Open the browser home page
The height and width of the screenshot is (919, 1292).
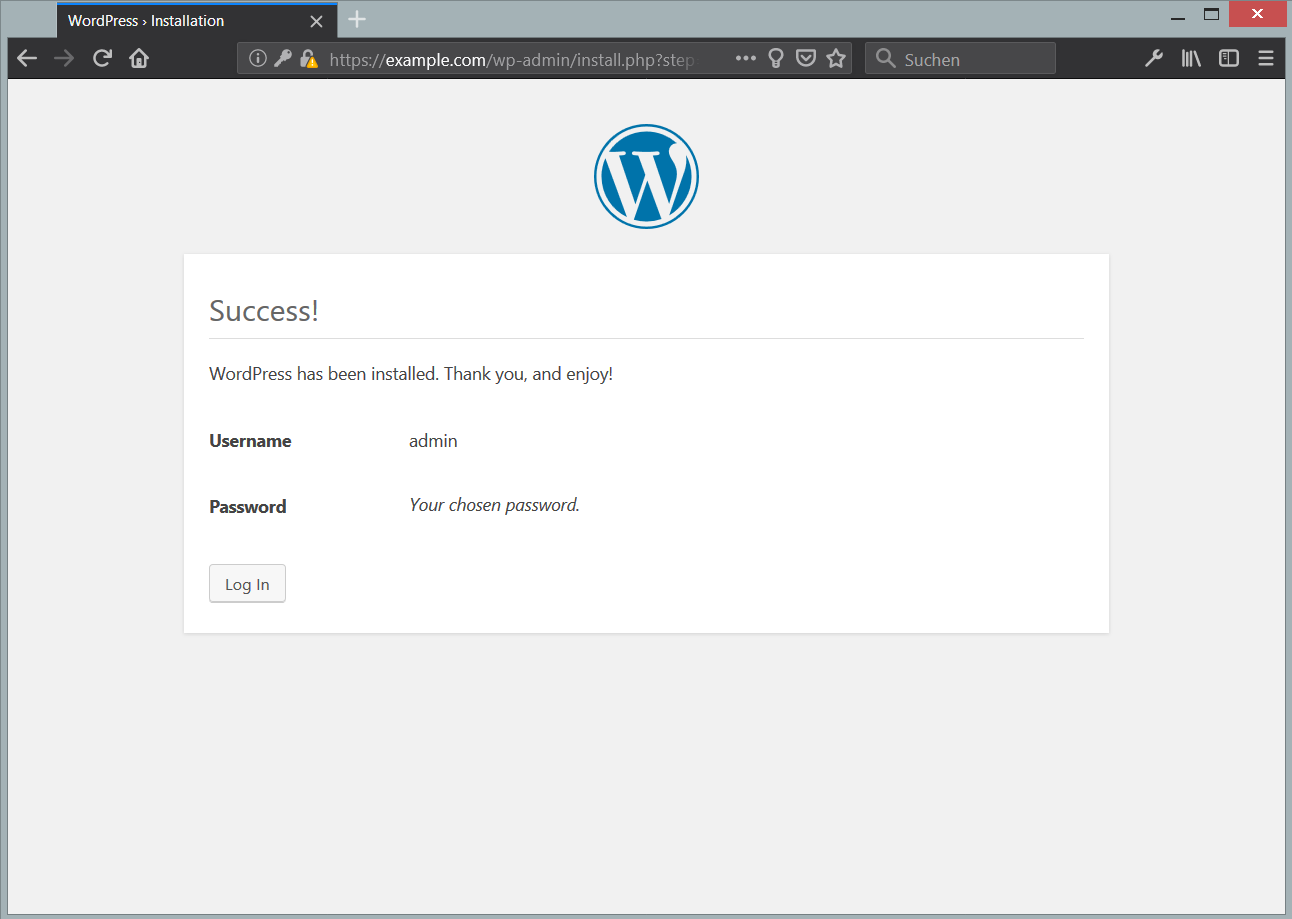point(139,59)
